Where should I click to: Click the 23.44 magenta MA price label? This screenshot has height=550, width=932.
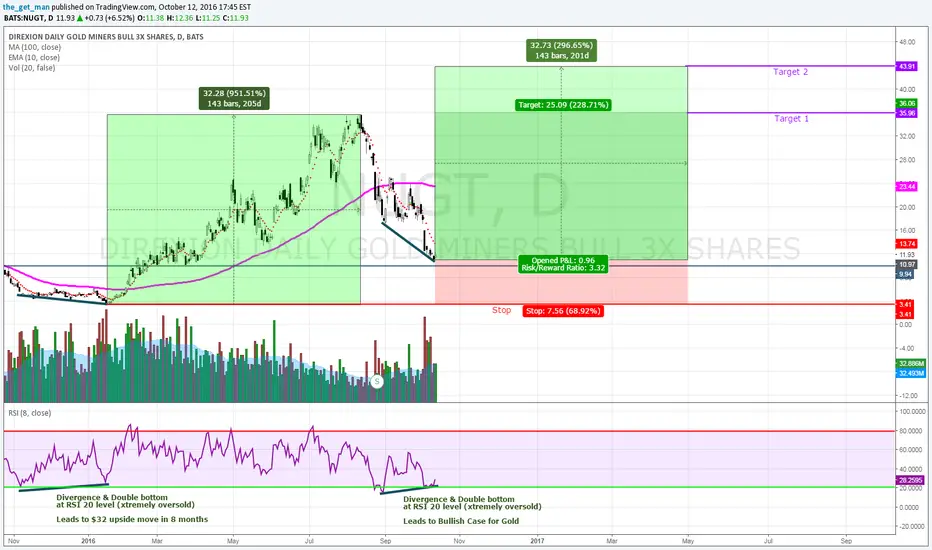click(x=907, y=187)
